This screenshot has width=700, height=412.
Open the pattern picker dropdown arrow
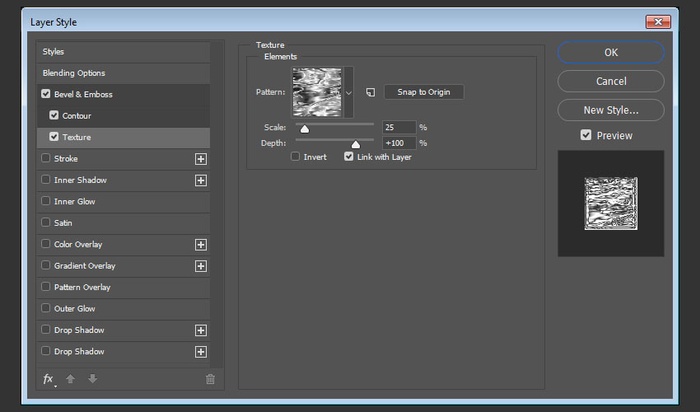(x=349, y=92)
